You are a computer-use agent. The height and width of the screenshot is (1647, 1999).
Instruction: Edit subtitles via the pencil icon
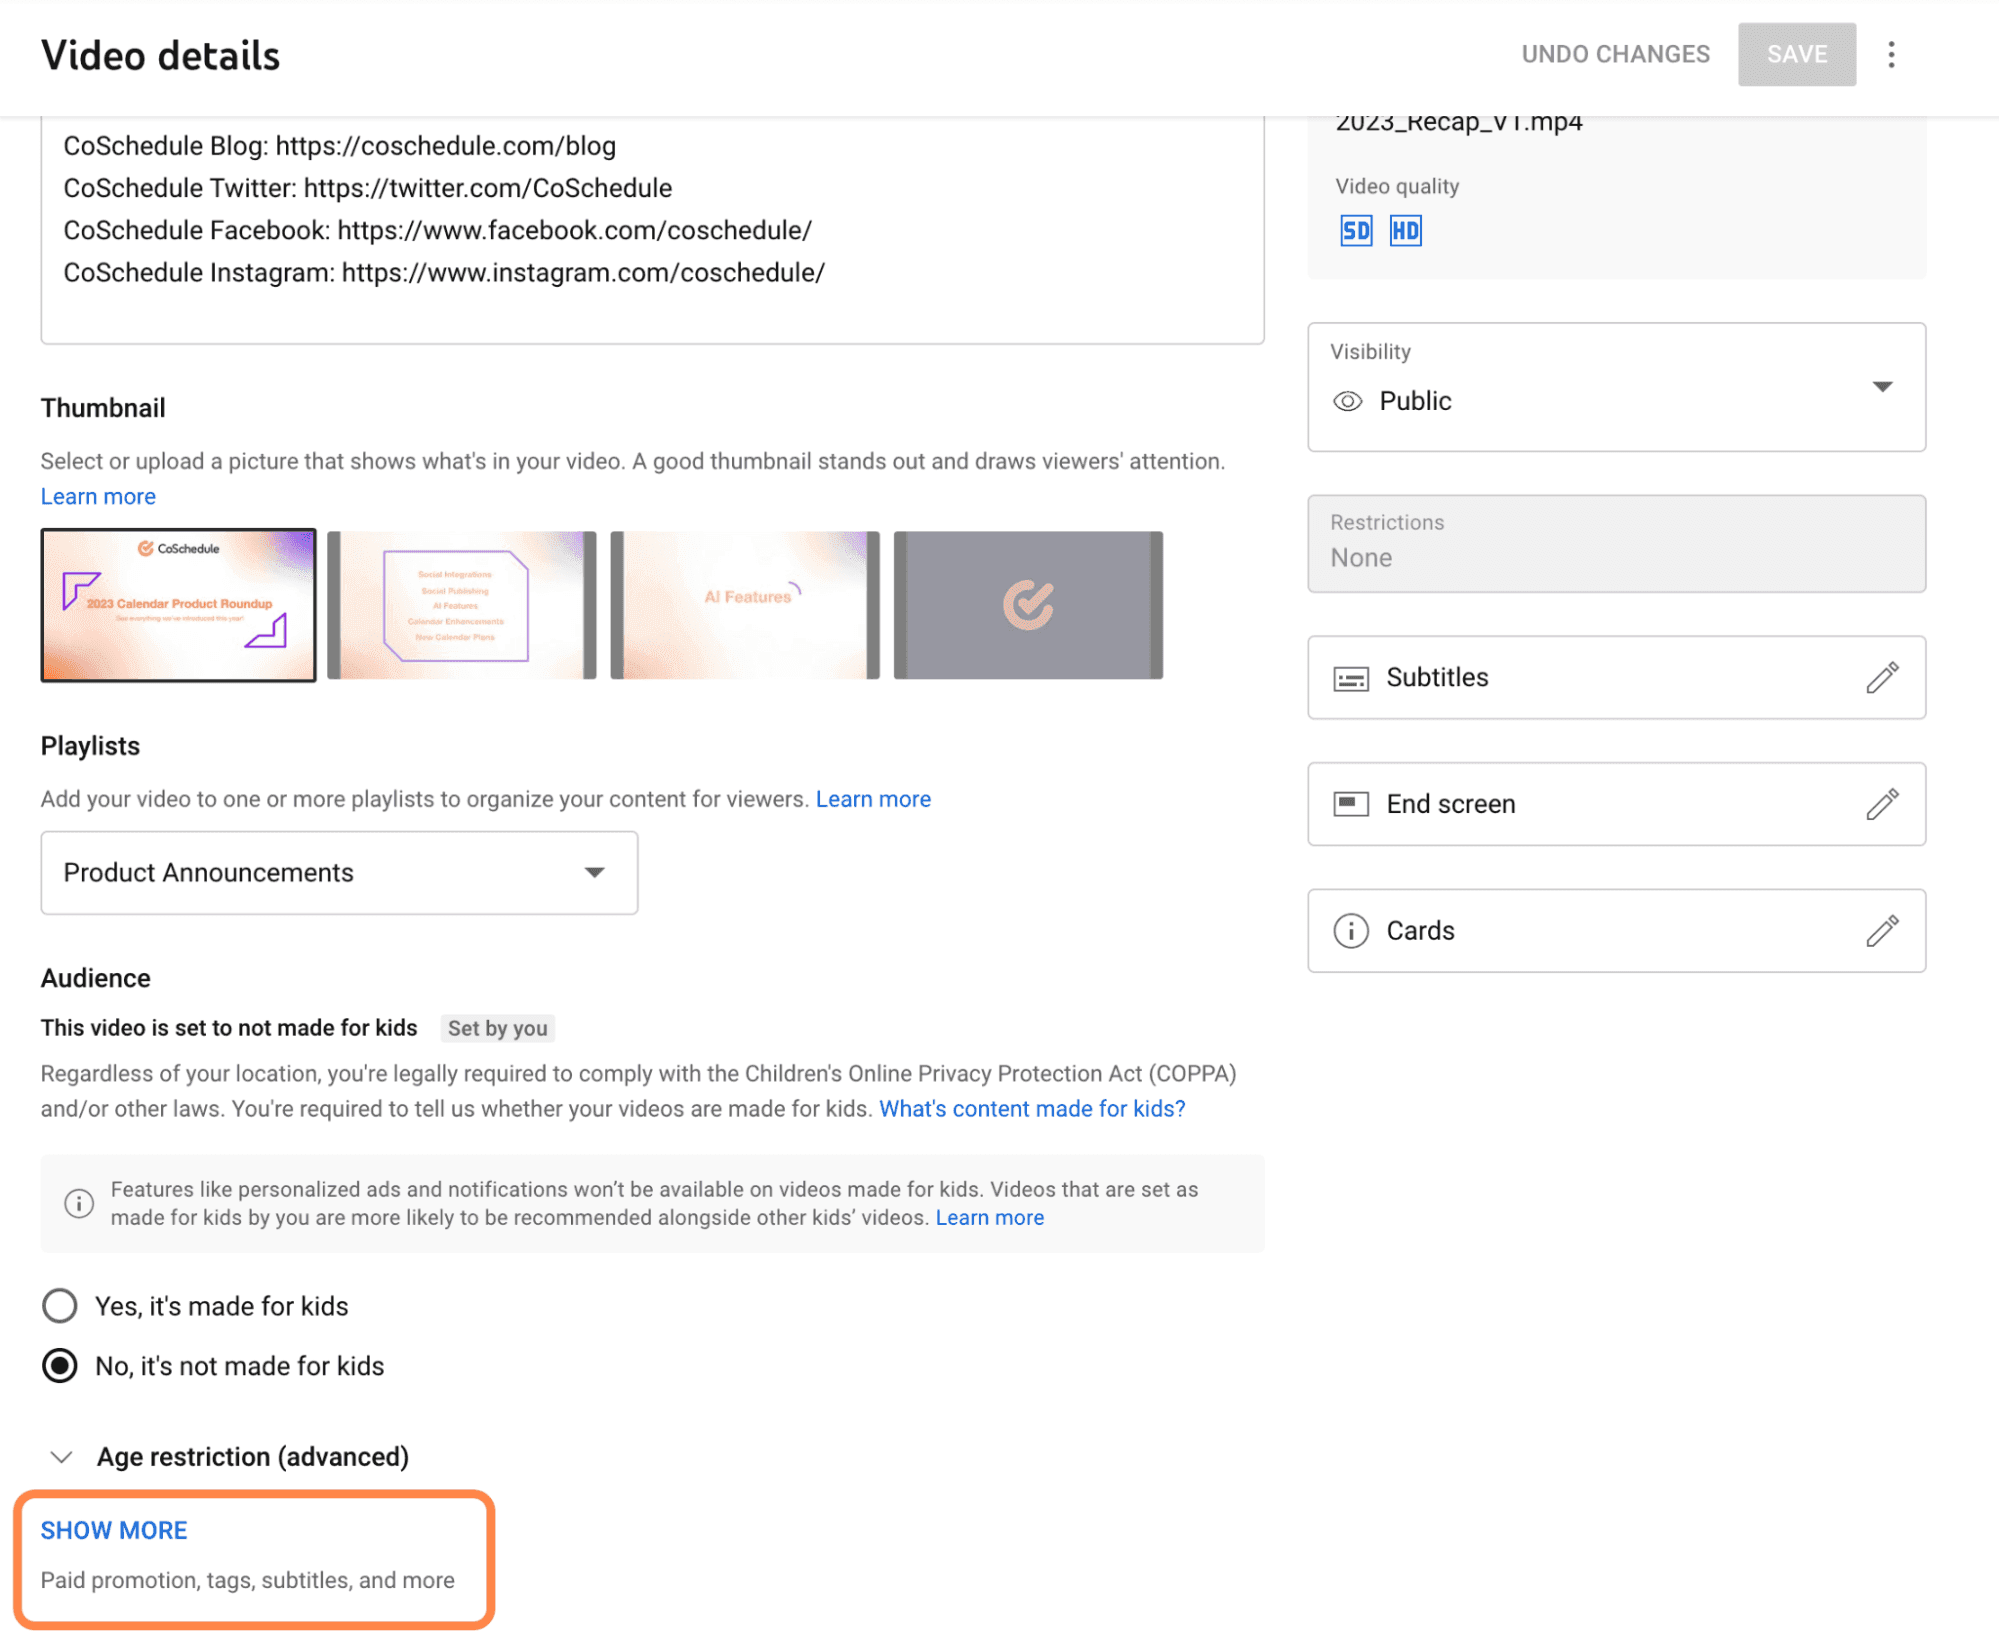[1884, 678]
